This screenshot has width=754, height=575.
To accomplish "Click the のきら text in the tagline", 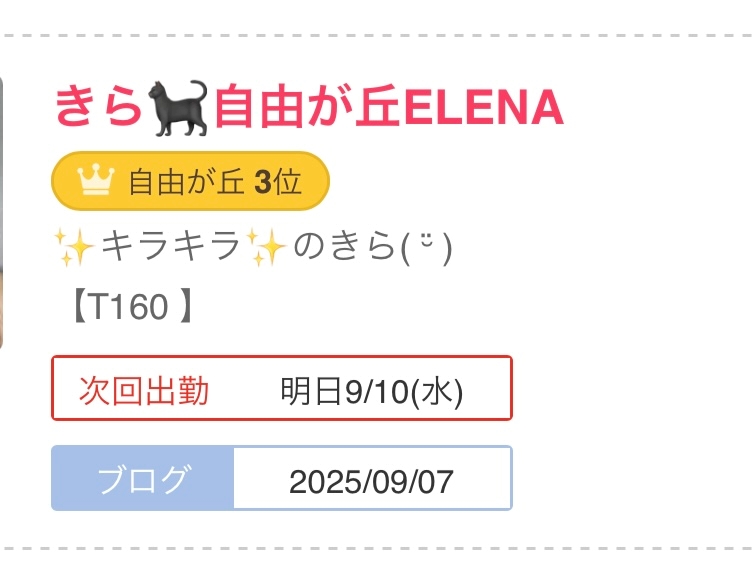I will (x=342, y=246).
